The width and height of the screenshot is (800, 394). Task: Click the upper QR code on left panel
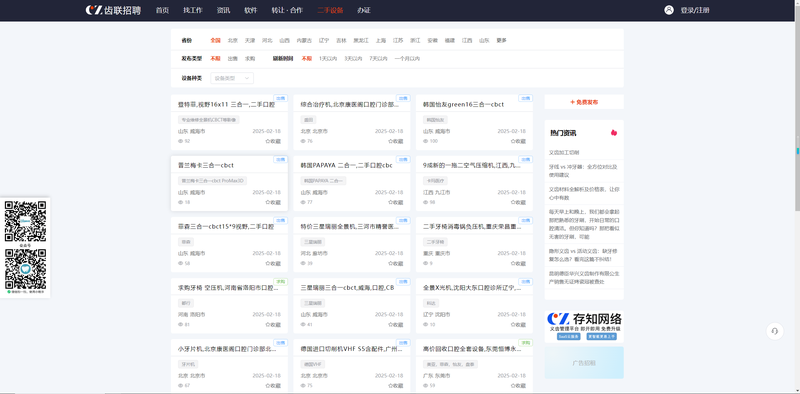(25, 221)
